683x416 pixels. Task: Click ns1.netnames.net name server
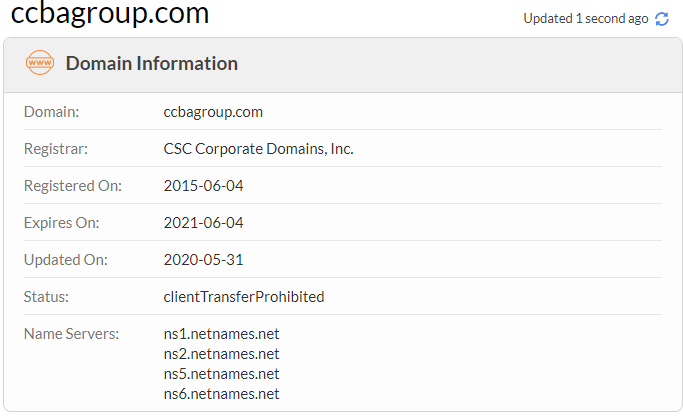click(221, 334)
